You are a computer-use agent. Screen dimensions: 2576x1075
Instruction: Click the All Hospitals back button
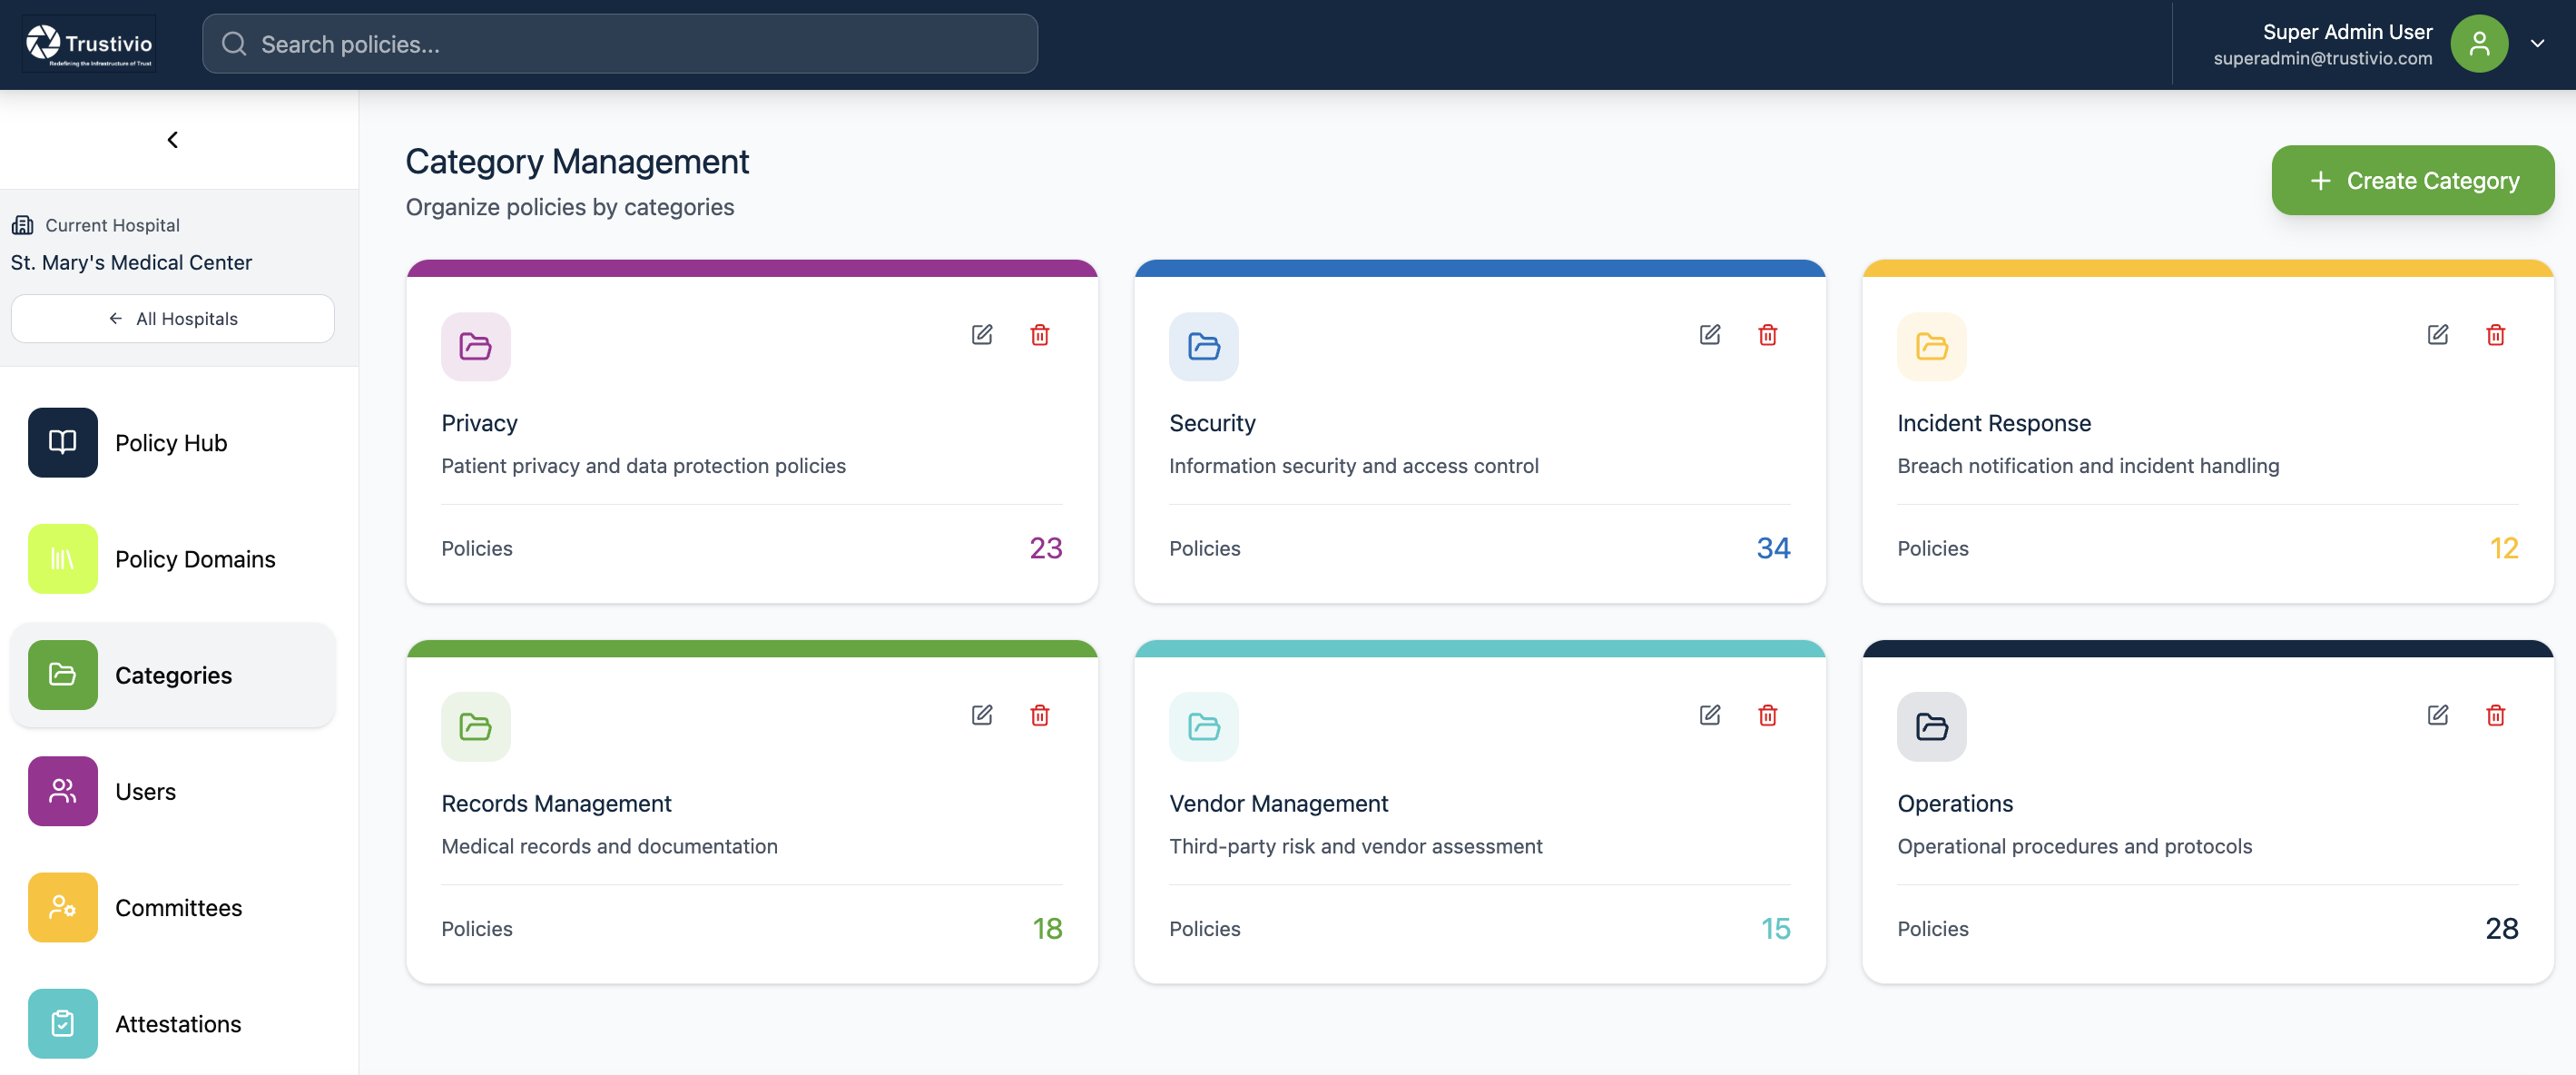172,318
